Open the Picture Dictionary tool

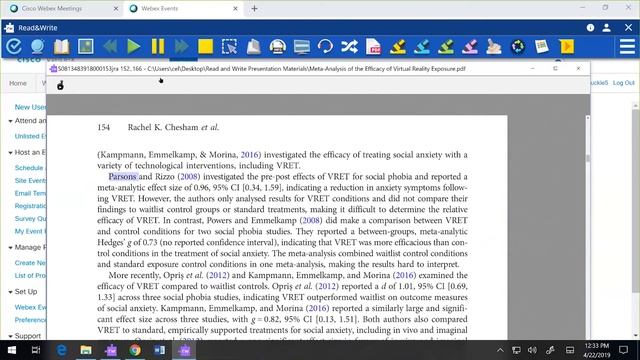coord(86,47)
